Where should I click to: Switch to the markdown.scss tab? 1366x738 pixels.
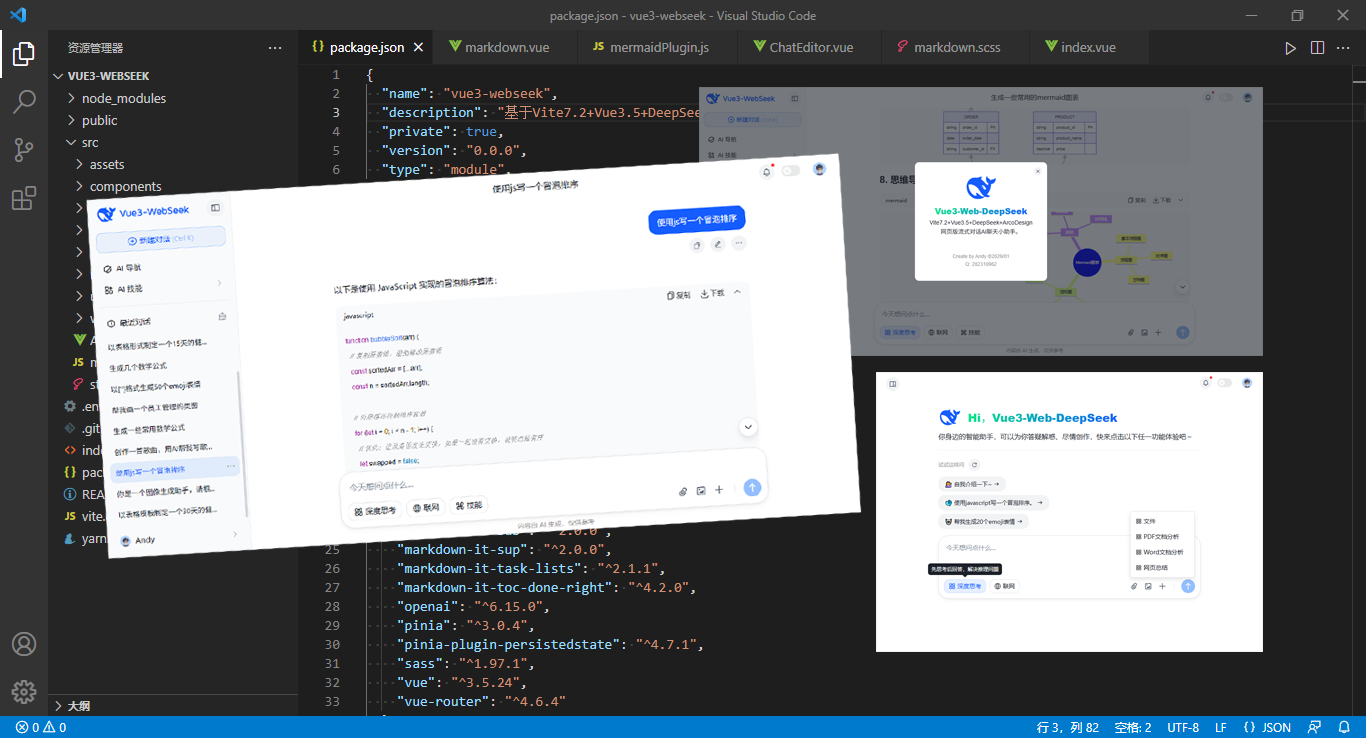[x=957, y=47]
